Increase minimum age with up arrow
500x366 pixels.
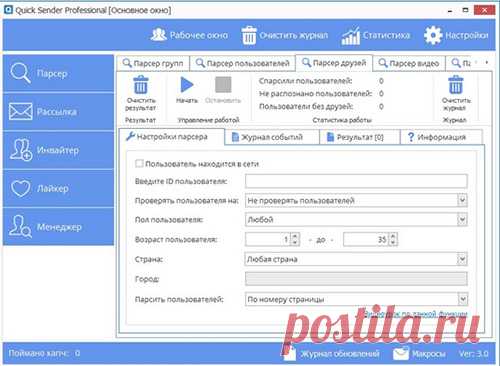295,236
